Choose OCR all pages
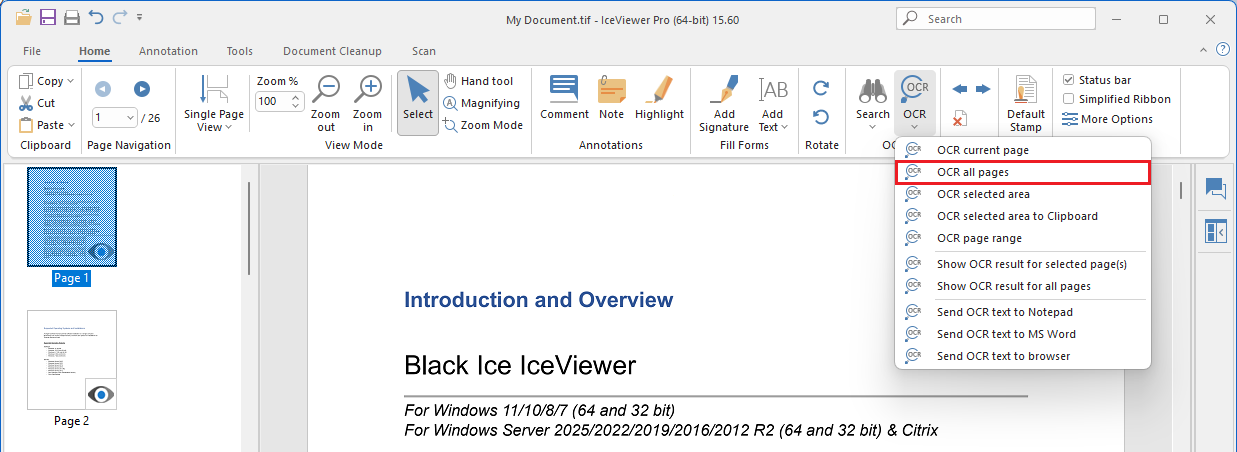Screen dimensions: 1237x452 click(x=1023, y=172)
